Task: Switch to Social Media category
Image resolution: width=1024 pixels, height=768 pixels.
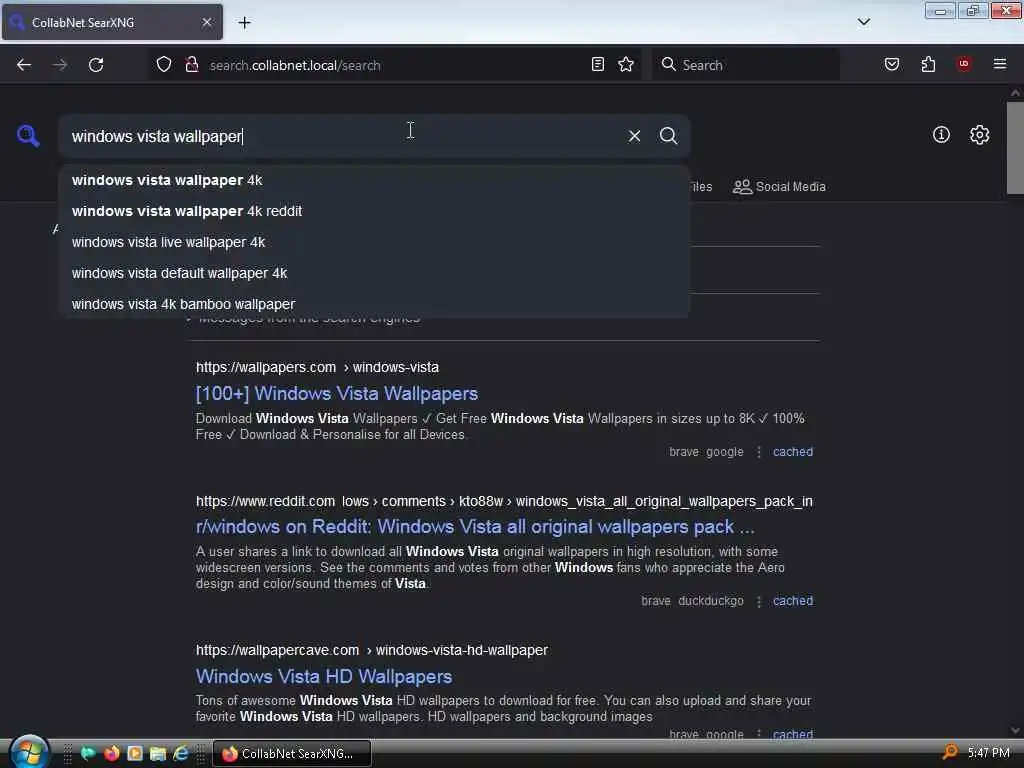Action: pos(779,187)
